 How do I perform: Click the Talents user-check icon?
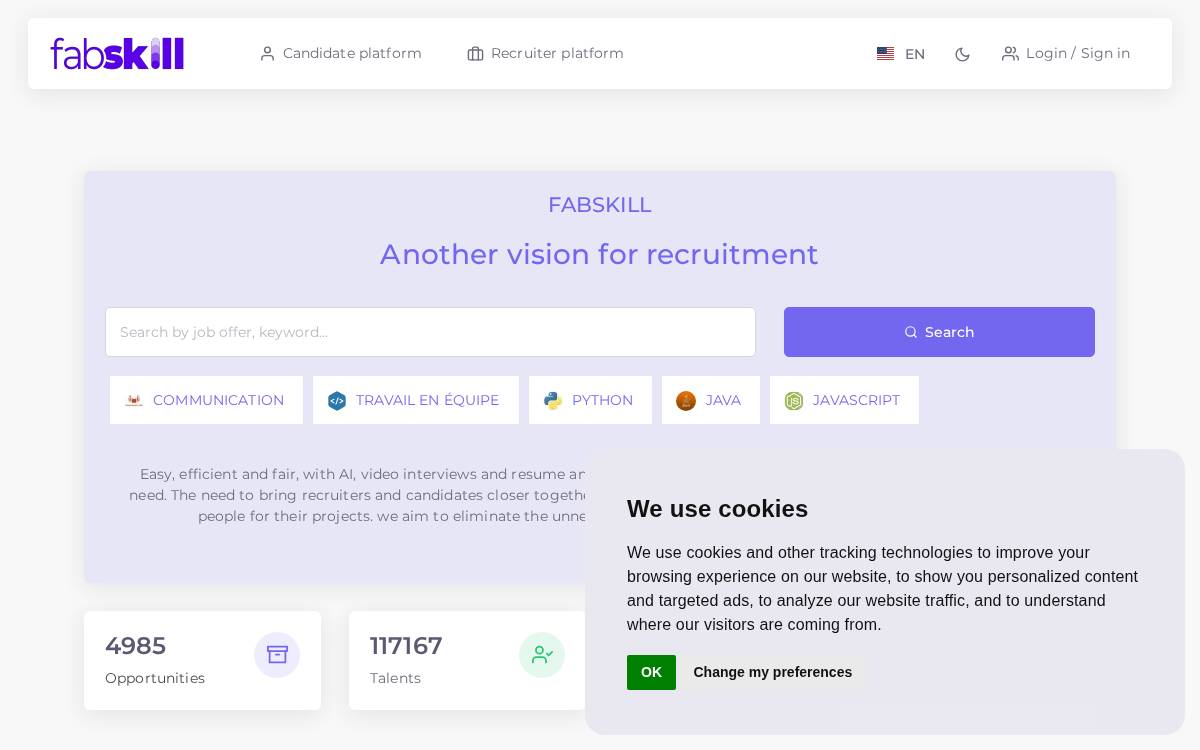click(x=542, y=655)
